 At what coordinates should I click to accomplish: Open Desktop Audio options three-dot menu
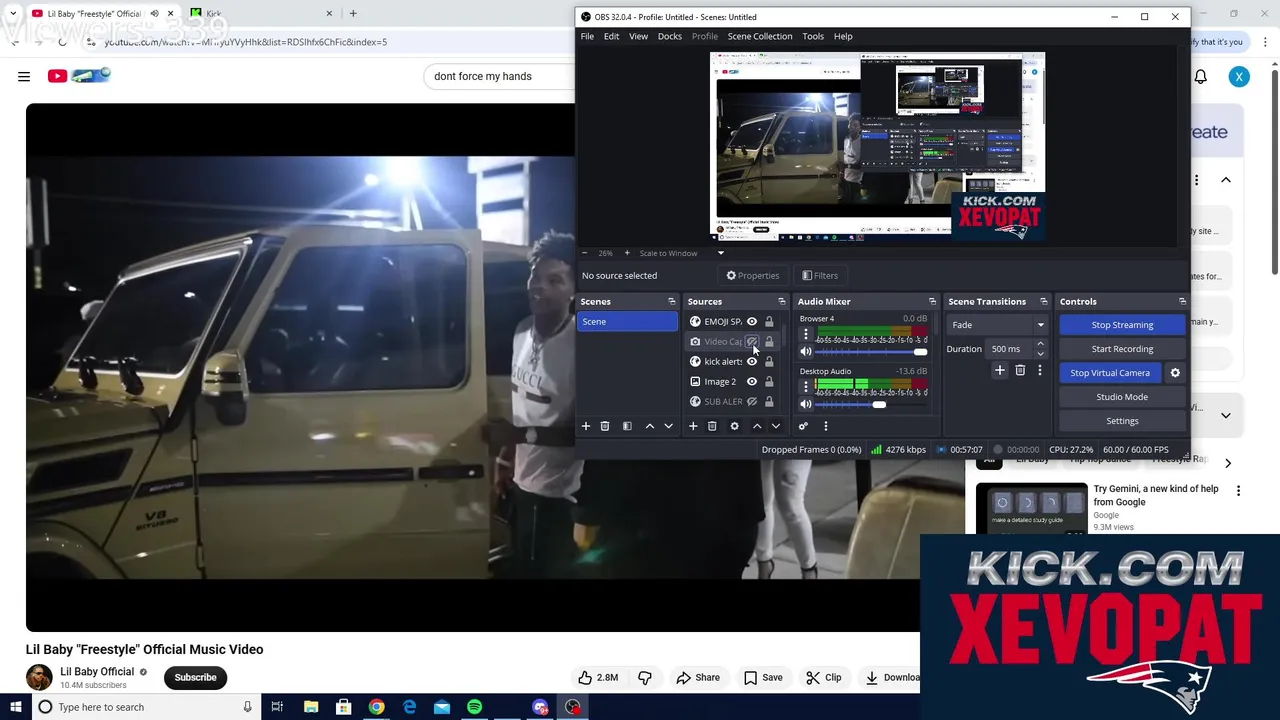806,386
